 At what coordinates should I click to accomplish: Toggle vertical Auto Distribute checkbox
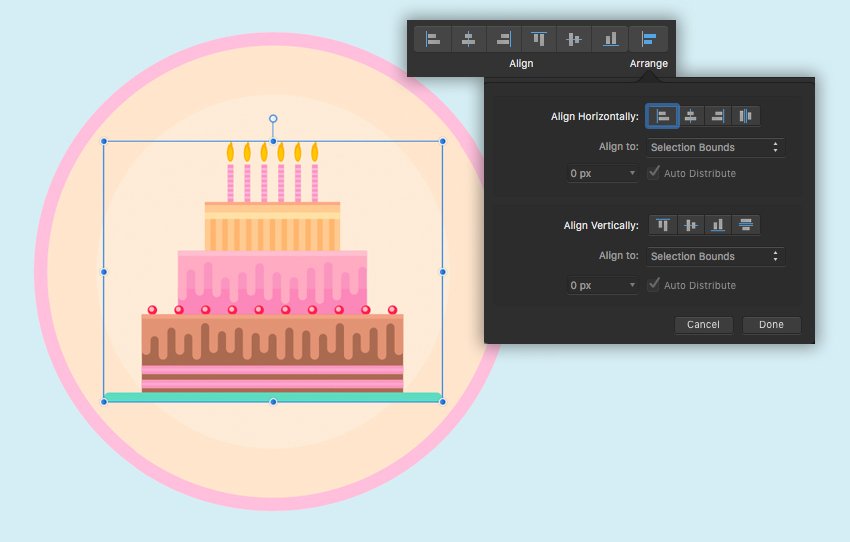tap(654, 285)
